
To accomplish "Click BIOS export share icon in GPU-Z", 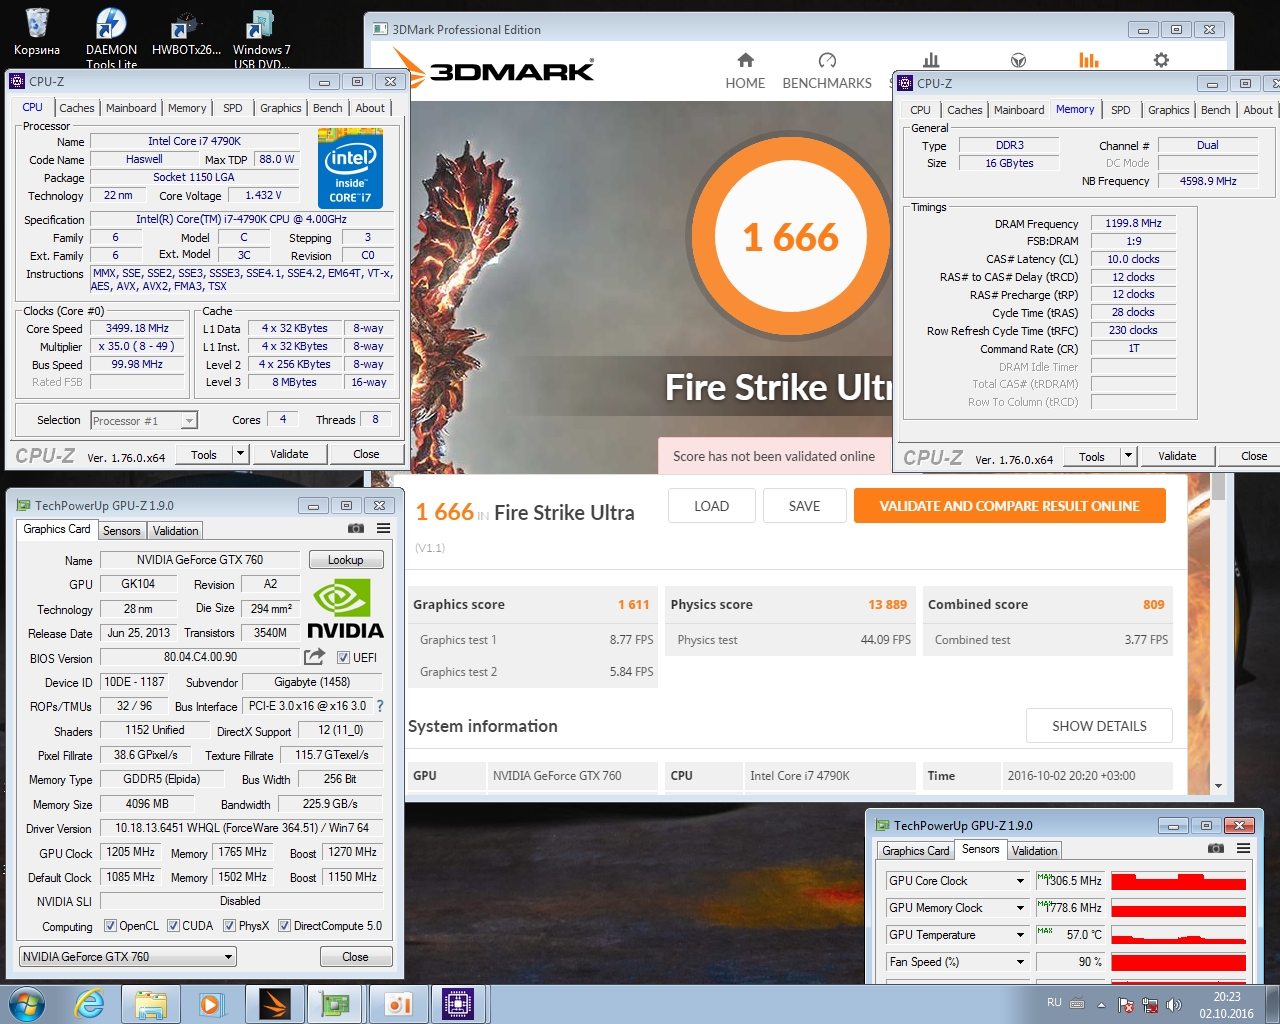I will 314,657.
